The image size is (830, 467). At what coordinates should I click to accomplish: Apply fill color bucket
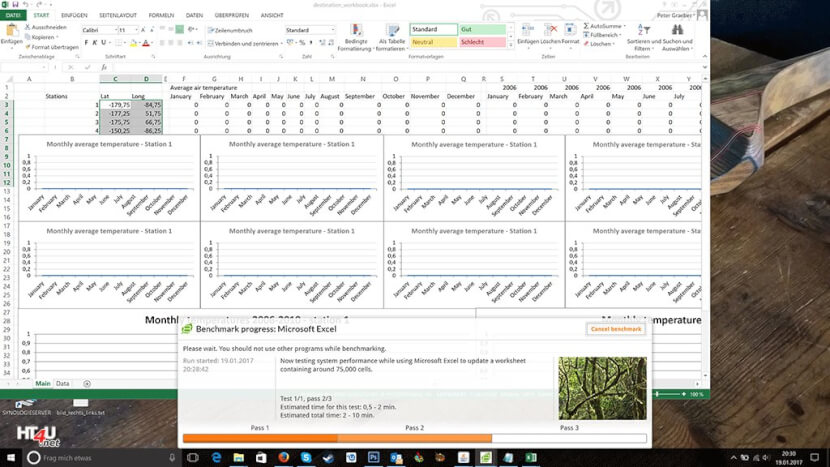(133, 43)
